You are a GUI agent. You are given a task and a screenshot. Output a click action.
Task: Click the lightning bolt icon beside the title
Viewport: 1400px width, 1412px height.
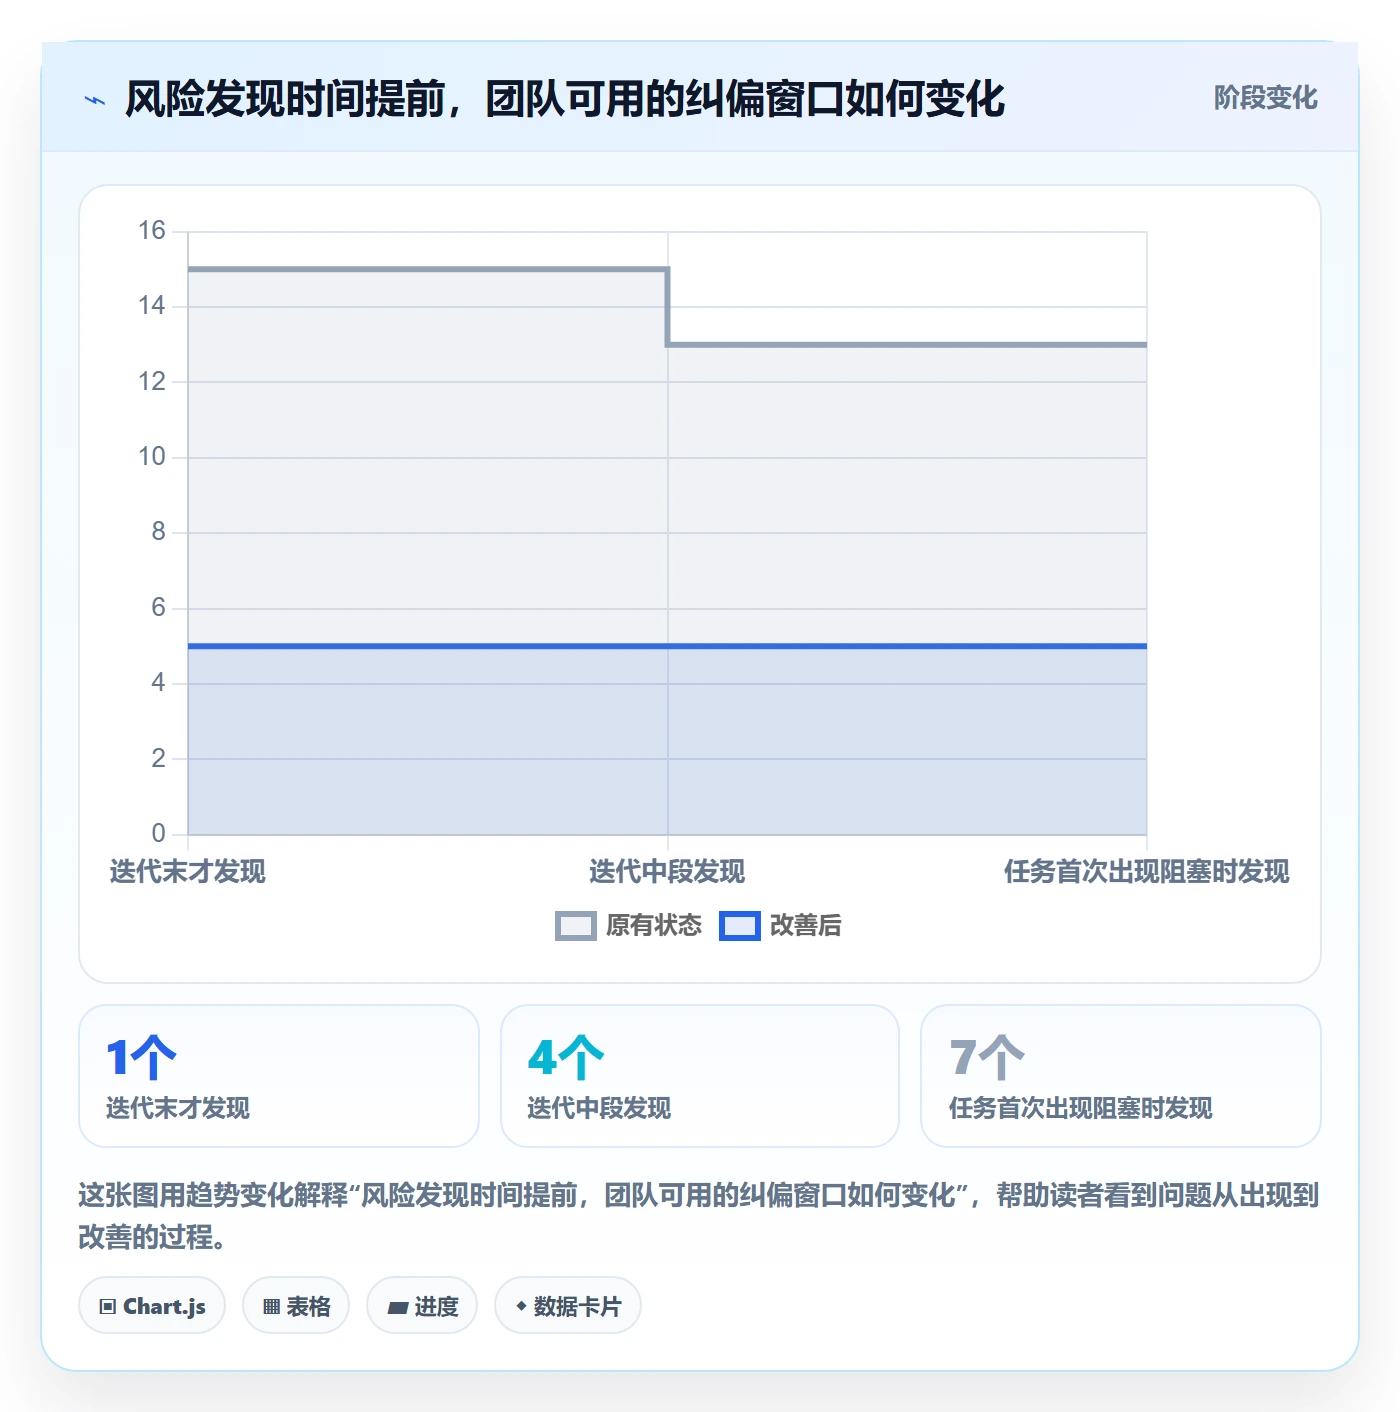click(95, 100)
